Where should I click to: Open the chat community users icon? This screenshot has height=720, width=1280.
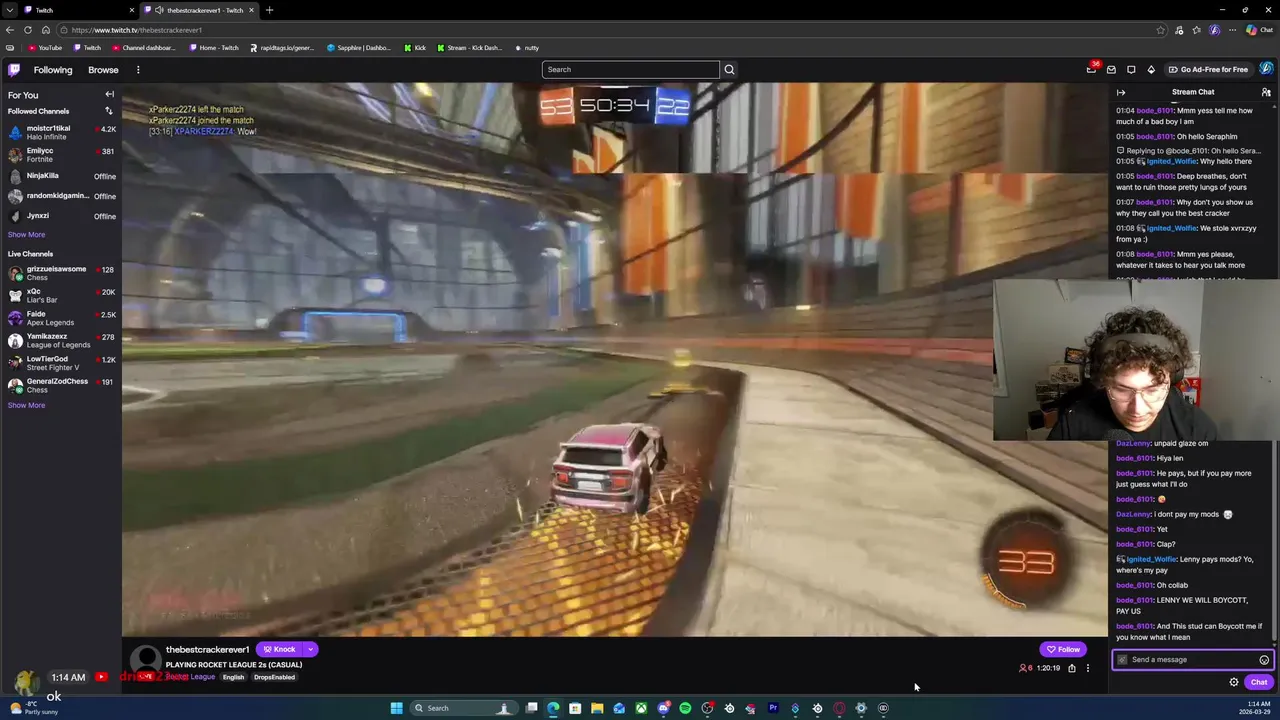(x=1266, y=92)
